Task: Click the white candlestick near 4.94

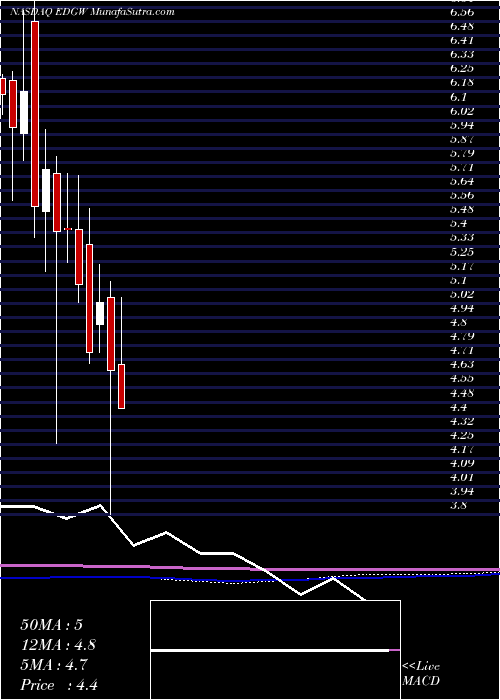Action: tap(100, 313)
